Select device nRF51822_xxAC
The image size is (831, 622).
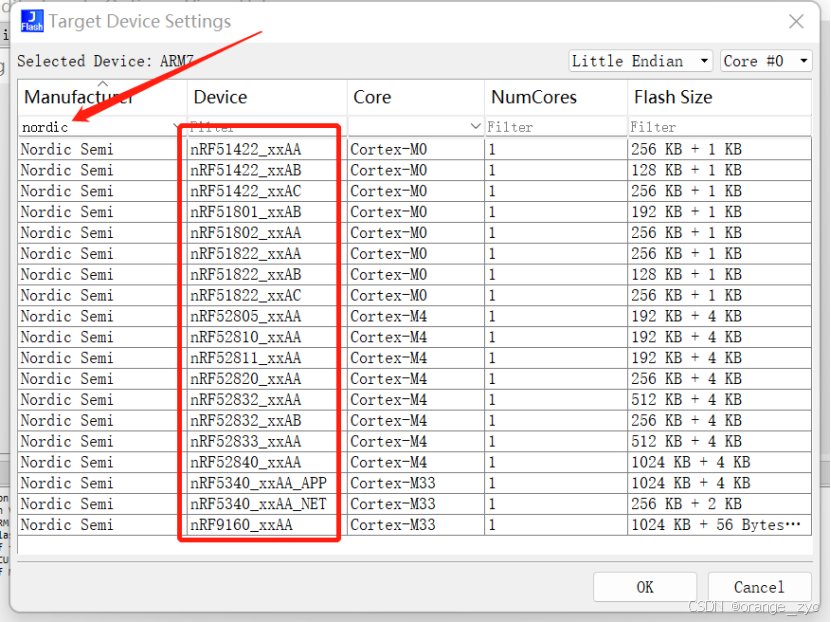245,295
